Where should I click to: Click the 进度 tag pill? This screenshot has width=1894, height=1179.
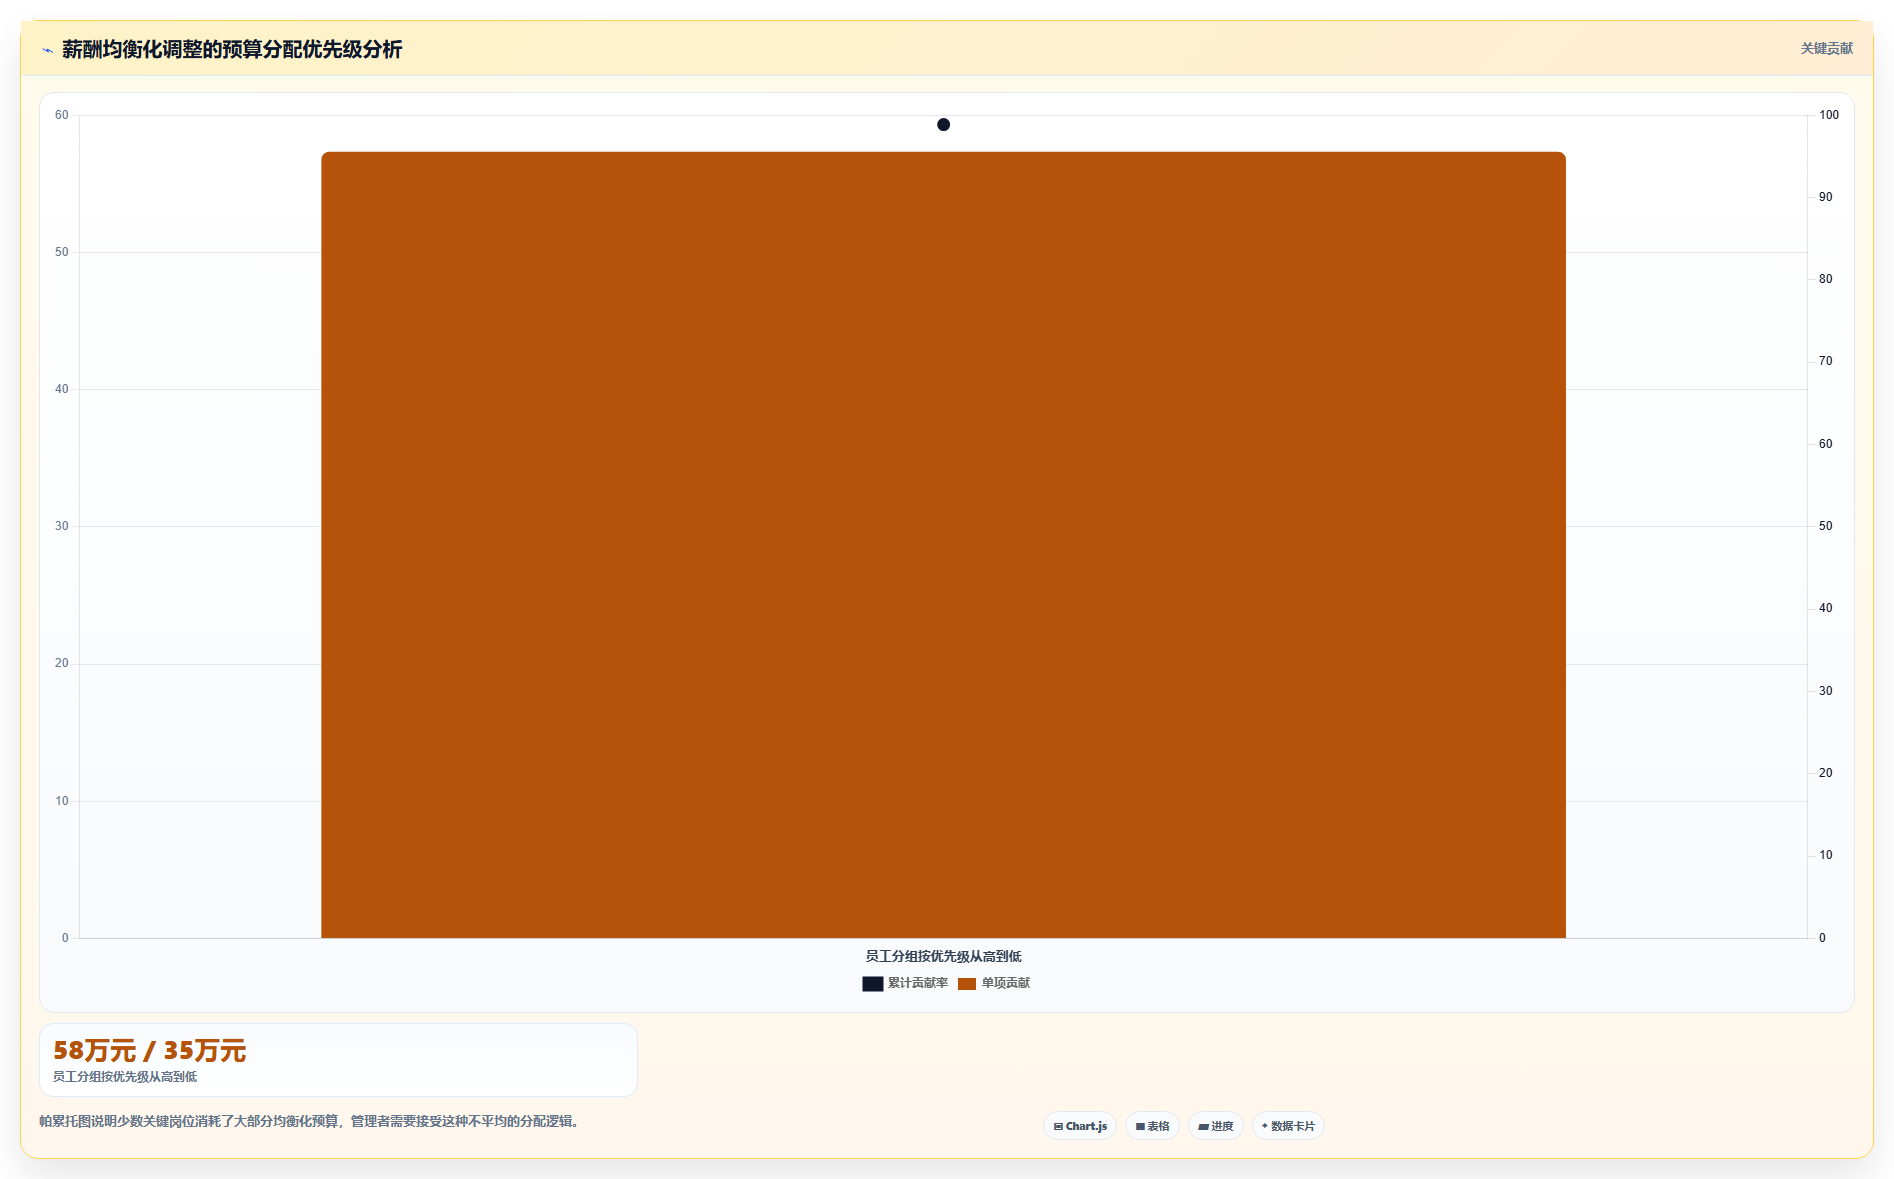(1216, 1126)
